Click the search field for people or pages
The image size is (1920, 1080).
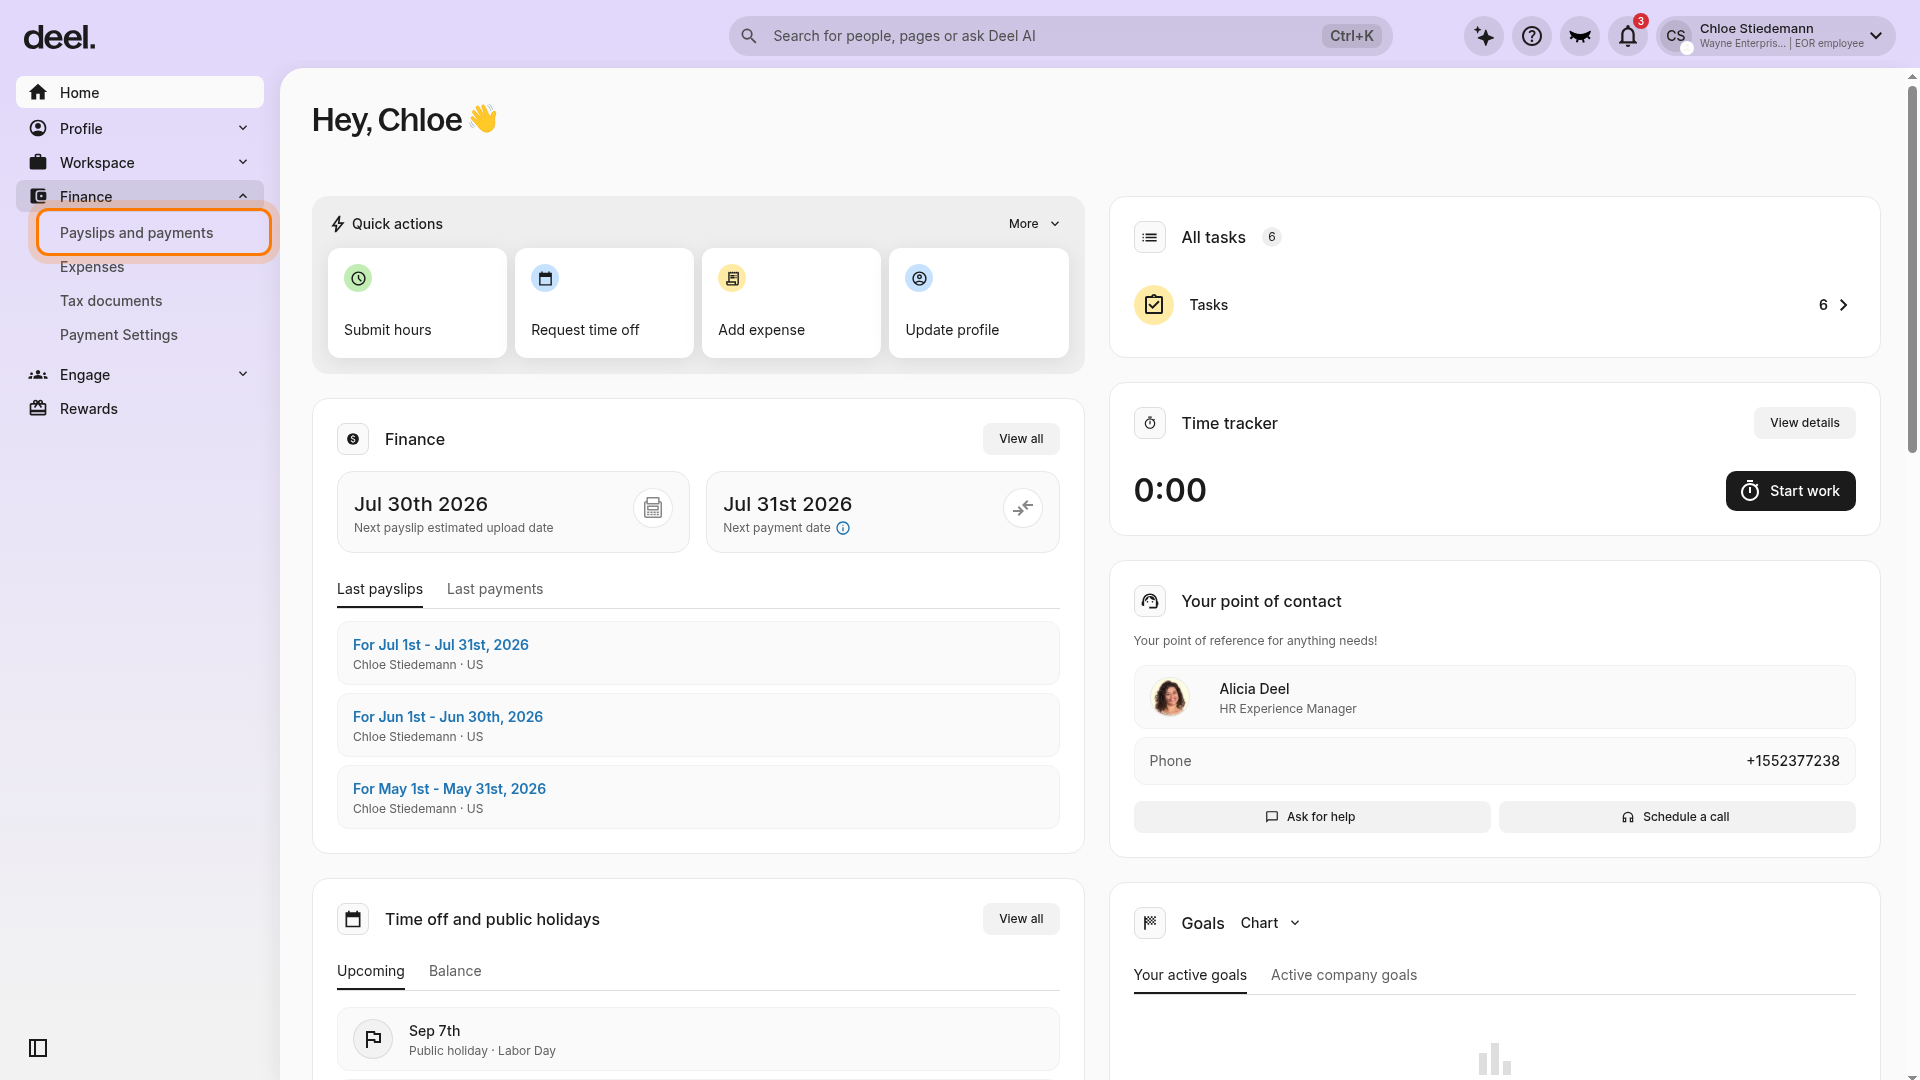click(x=1061, y=36)
